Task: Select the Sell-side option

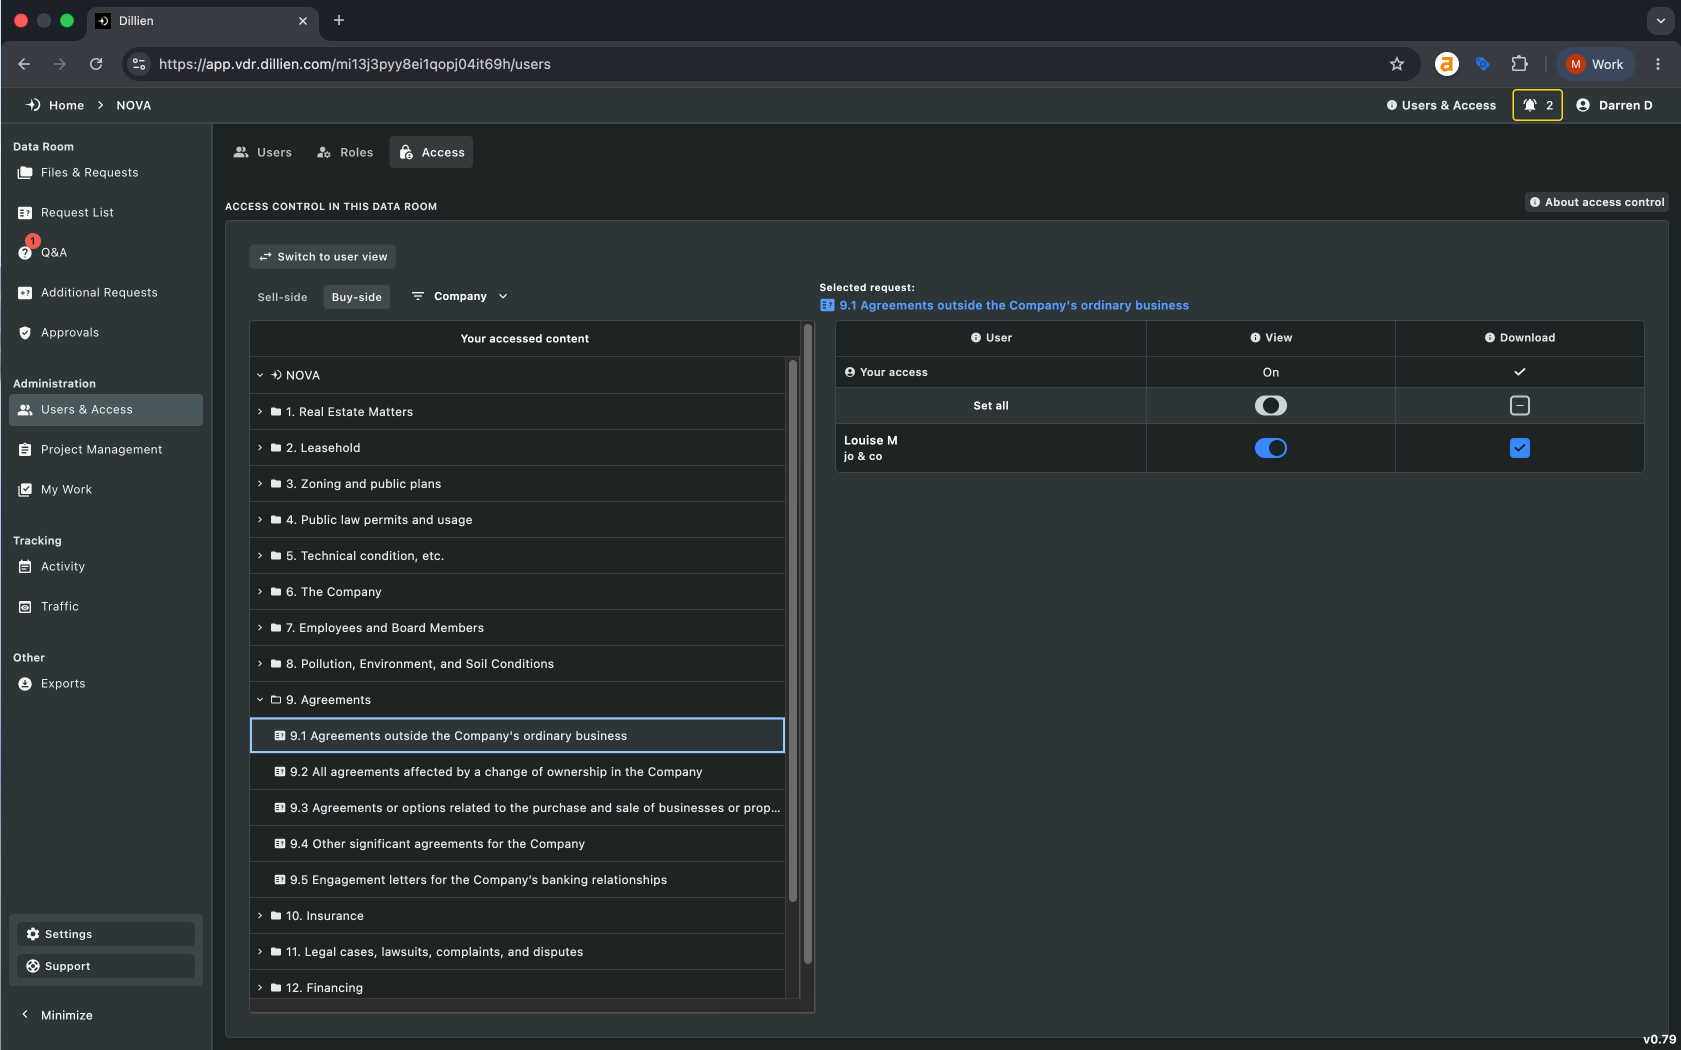Action: click(282, 297)
